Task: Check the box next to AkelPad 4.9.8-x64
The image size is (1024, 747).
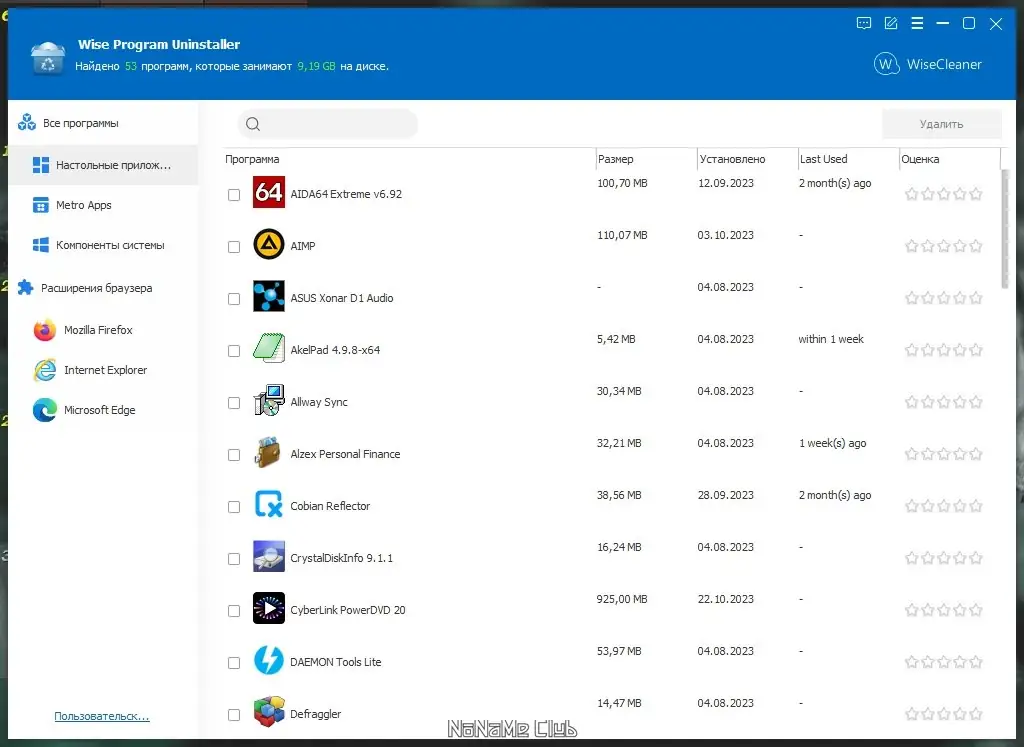Action: pos(234,351)
